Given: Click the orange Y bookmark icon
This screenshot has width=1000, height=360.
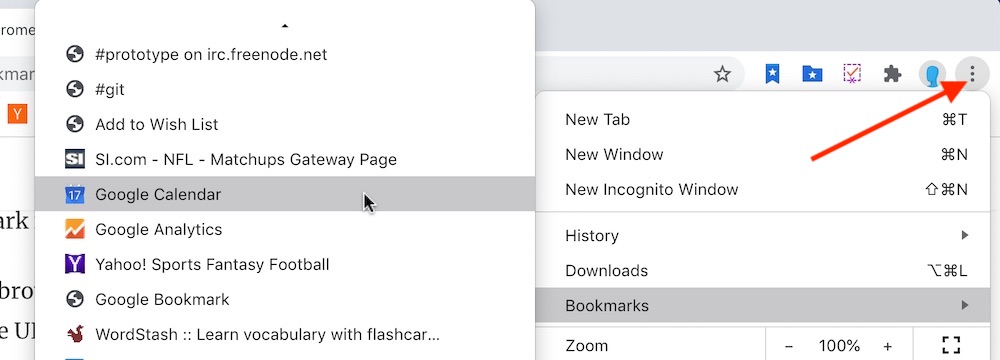Looking at the screenshot, I should (18, 114).
